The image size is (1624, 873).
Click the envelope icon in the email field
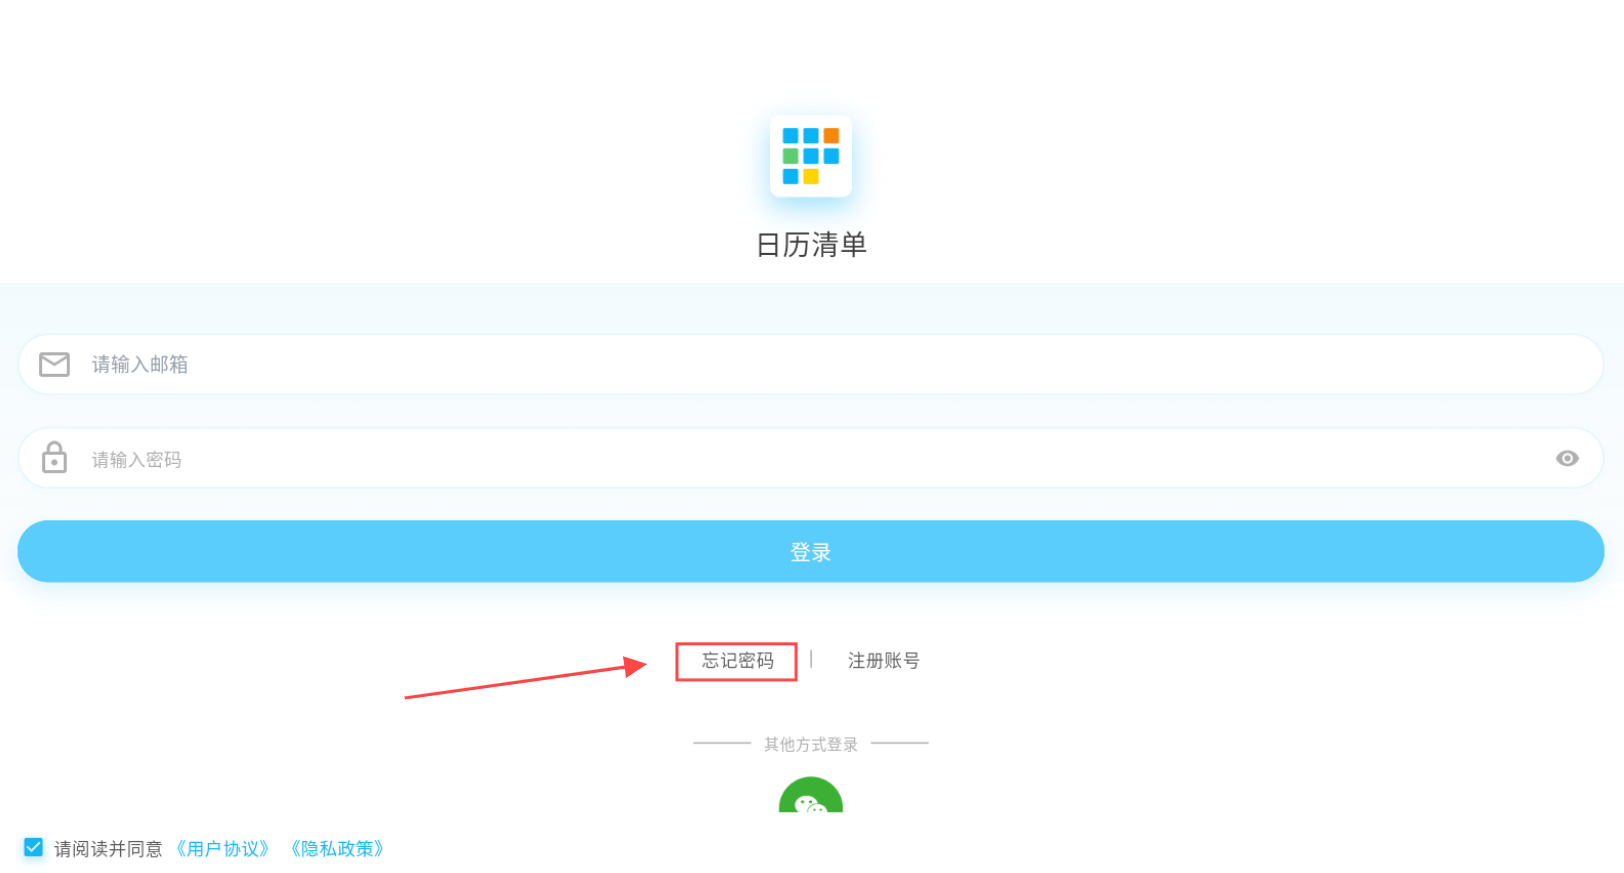[x=54, y=364]
